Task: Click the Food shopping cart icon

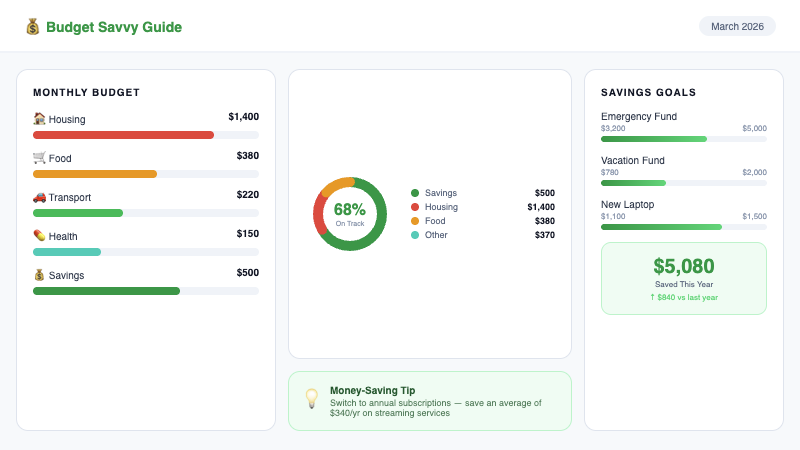Action: tap(39, 157)
